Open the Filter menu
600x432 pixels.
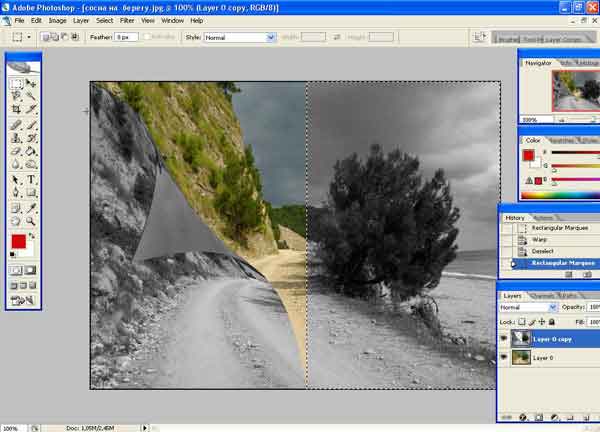[x=127, y=21]
